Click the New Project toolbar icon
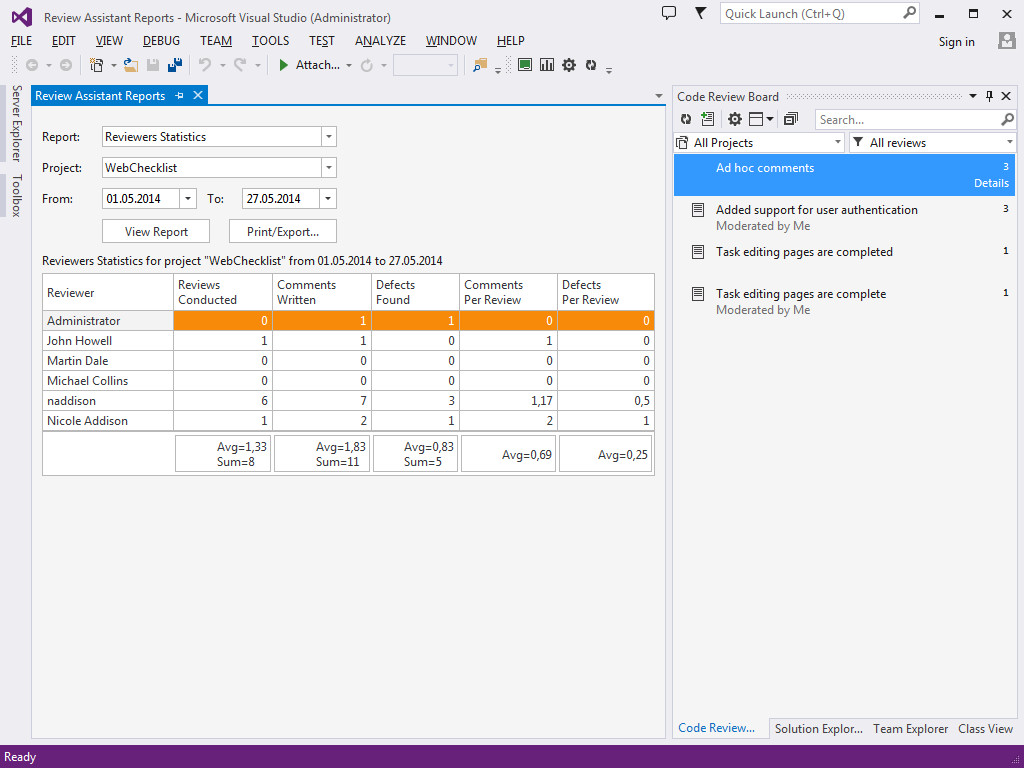Screen dimensions: 1025x768 pyautogui.click(x=97, y=65)
